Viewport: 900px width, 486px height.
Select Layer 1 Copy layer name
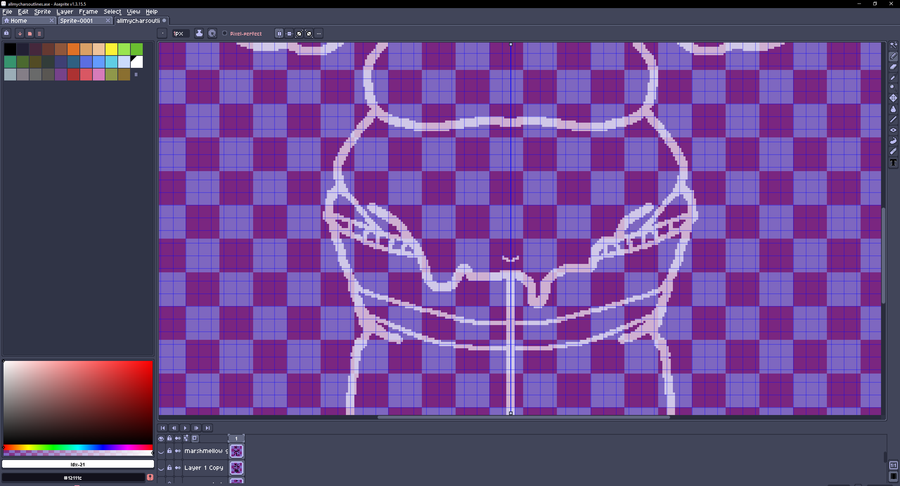click(205, 468)
